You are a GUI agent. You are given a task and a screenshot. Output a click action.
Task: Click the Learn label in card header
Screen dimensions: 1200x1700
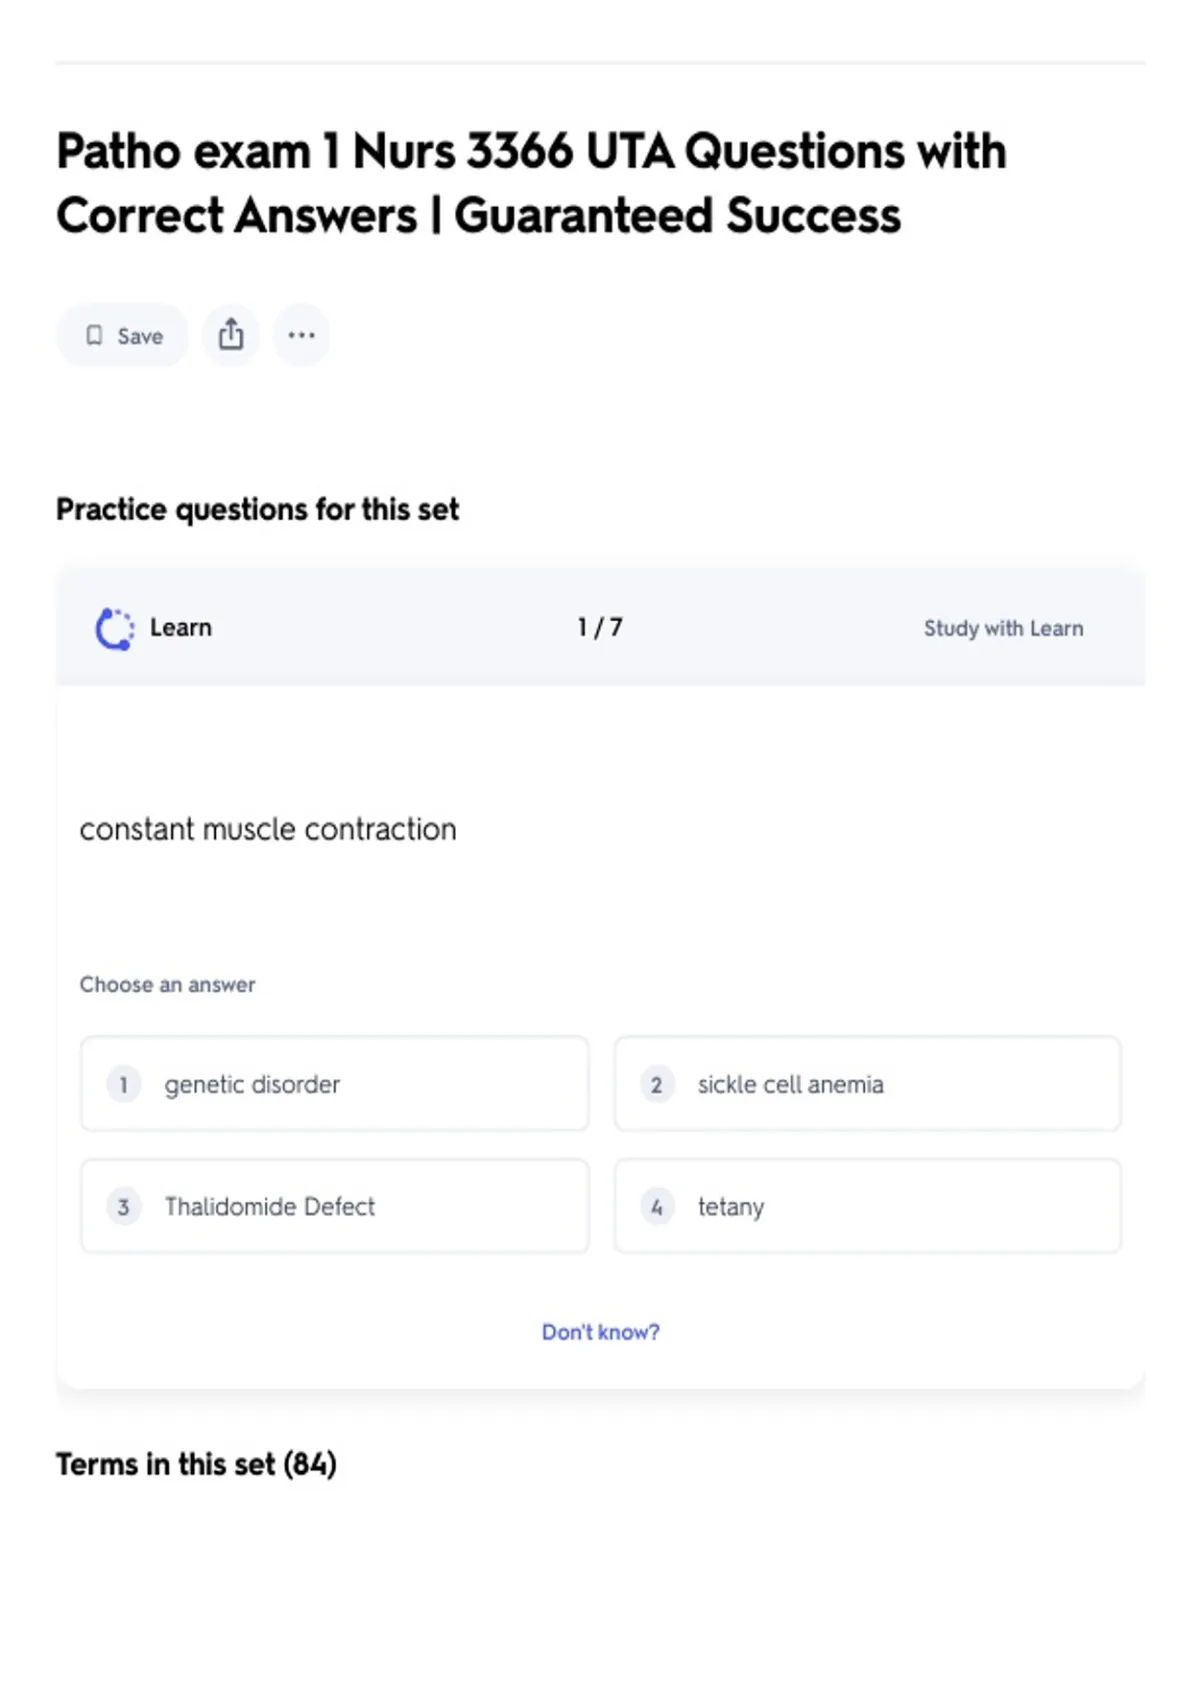pyautogui.click(x=181, y=628)
